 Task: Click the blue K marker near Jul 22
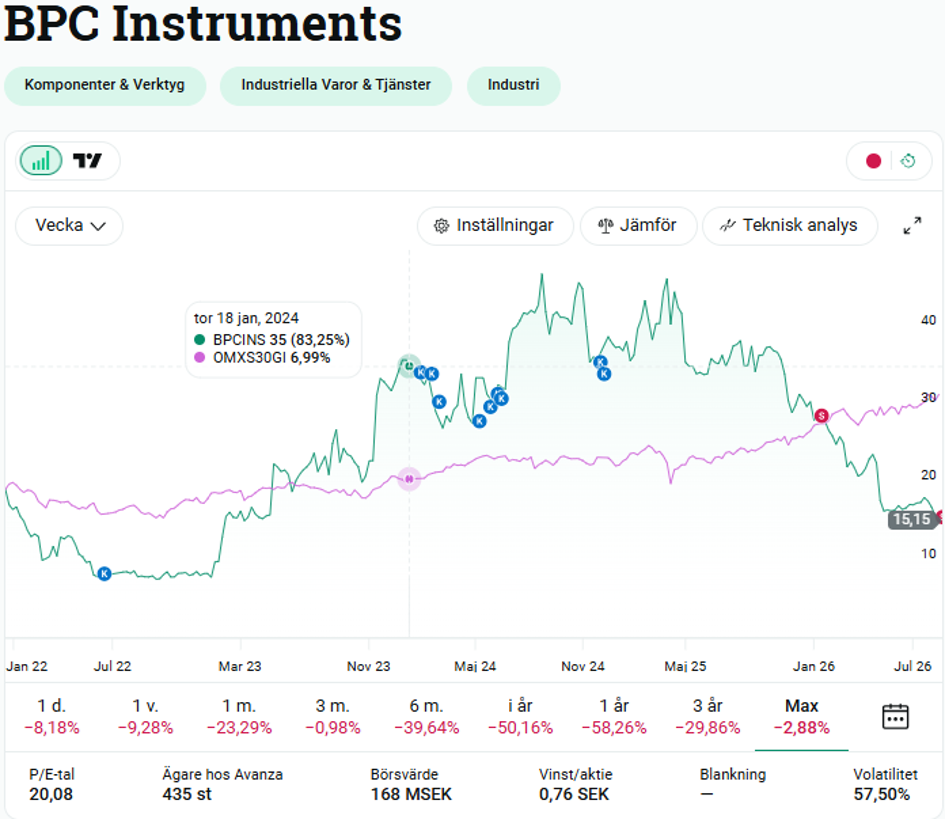104,574
